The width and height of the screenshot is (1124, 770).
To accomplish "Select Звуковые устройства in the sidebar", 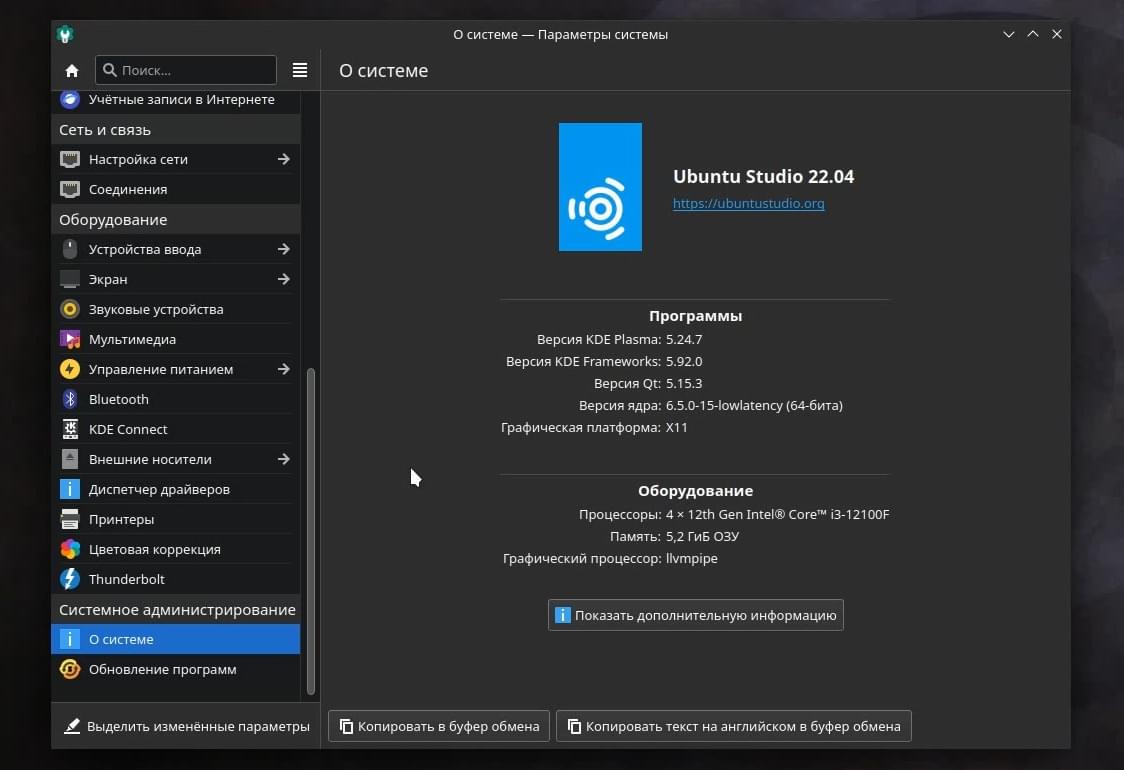I will click(176, 309).
